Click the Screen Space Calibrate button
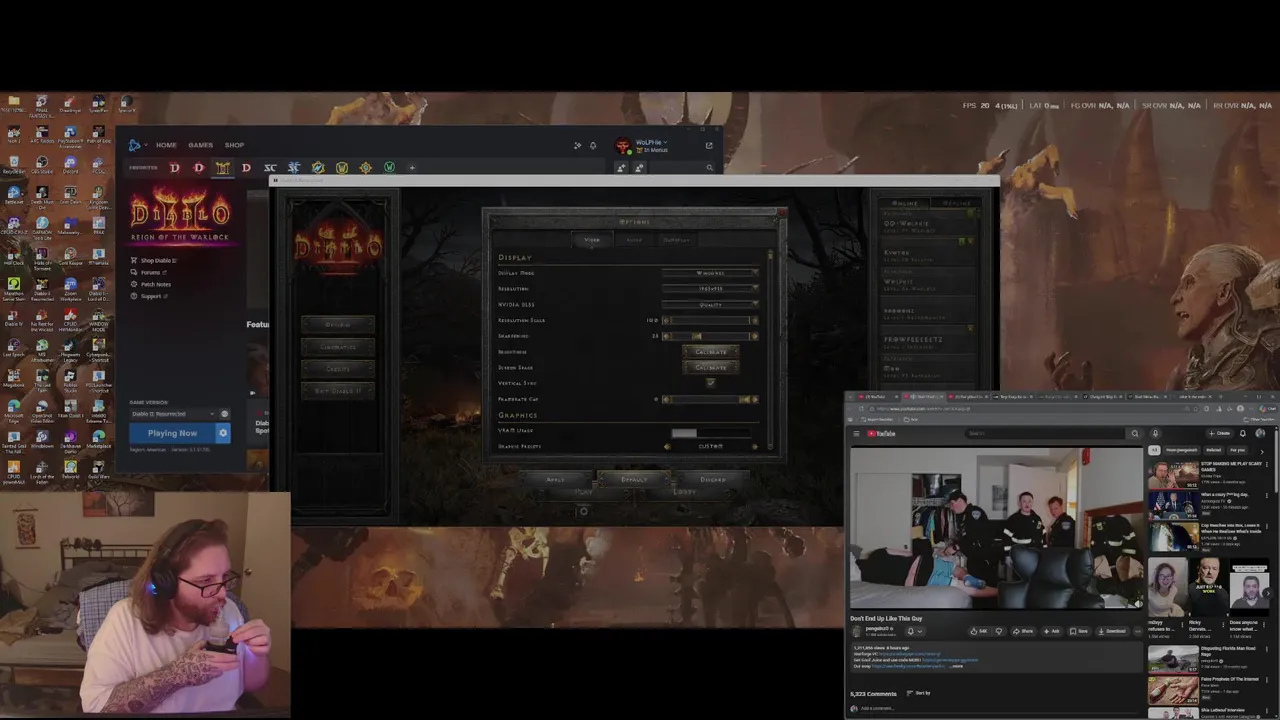The height and width of the screenshot is (720, 1280). pos(711,367)
